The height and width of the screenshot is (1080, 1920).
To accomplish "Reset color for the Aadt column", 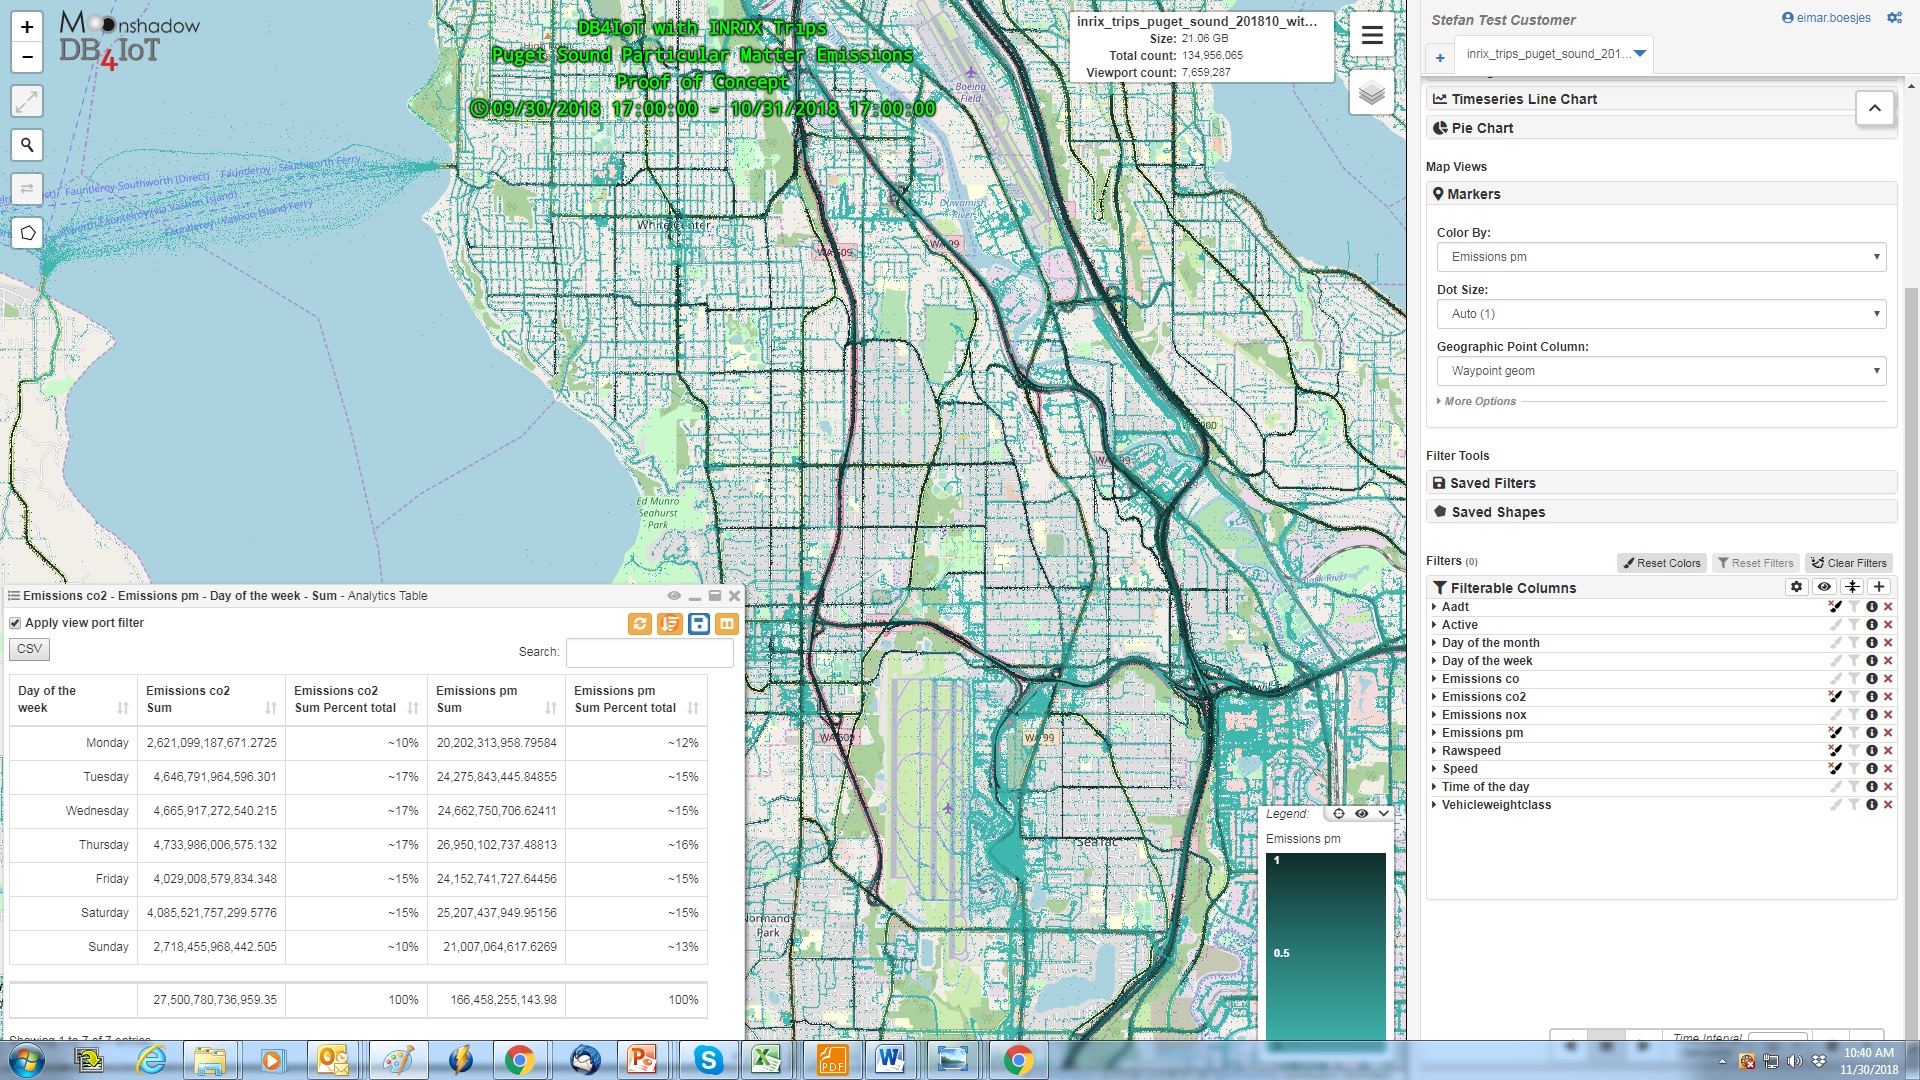I will coord(1835,607).
